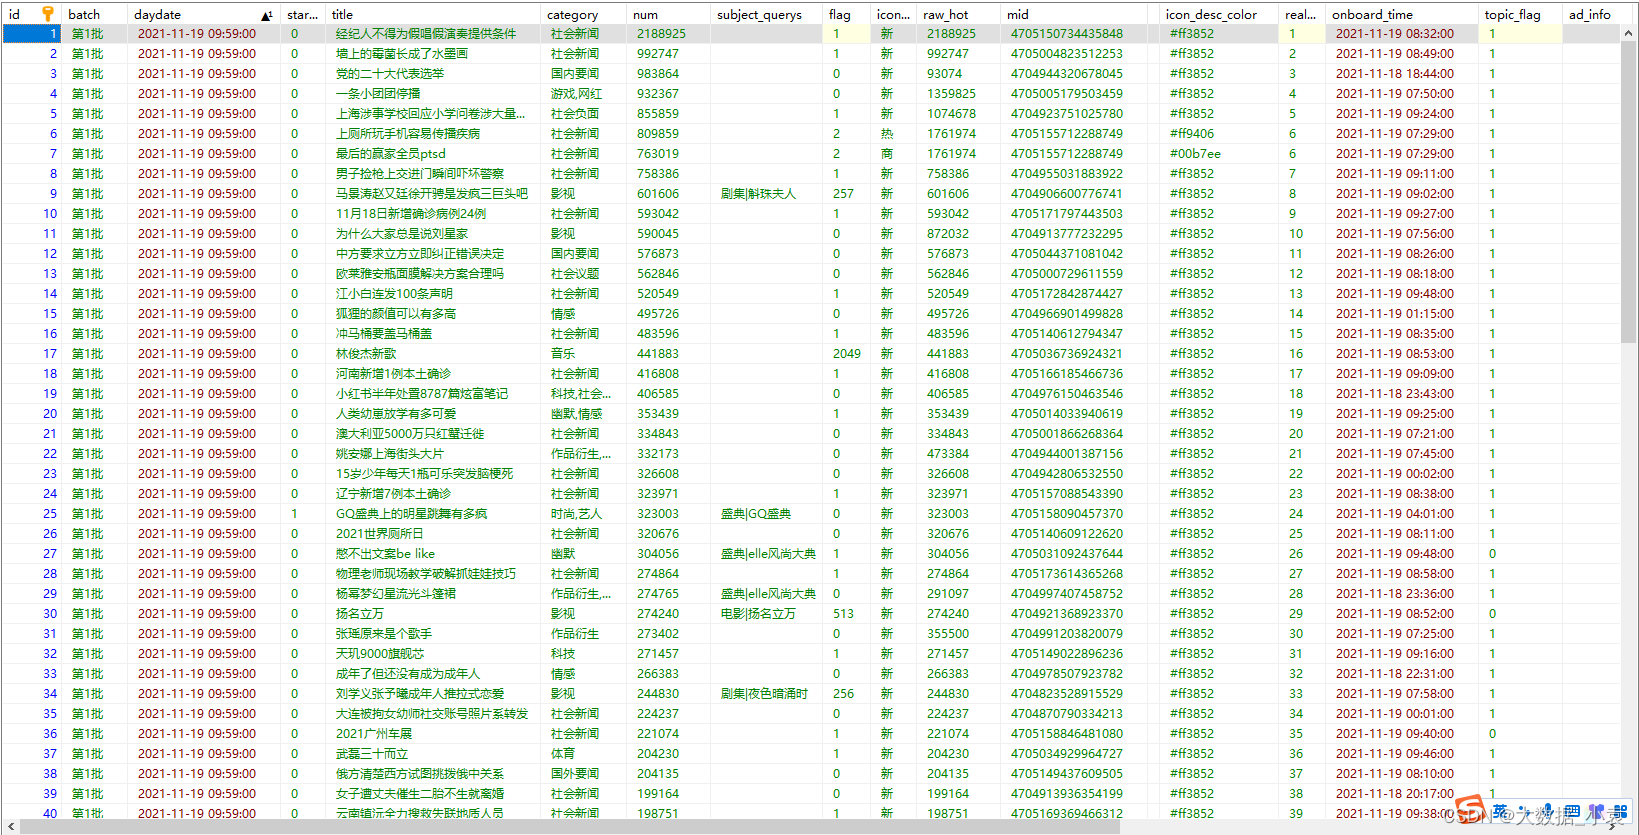This screenshot has width=1639, height=835.
Task: Click the sort arrow on daydate column
Action: point(266,16)
